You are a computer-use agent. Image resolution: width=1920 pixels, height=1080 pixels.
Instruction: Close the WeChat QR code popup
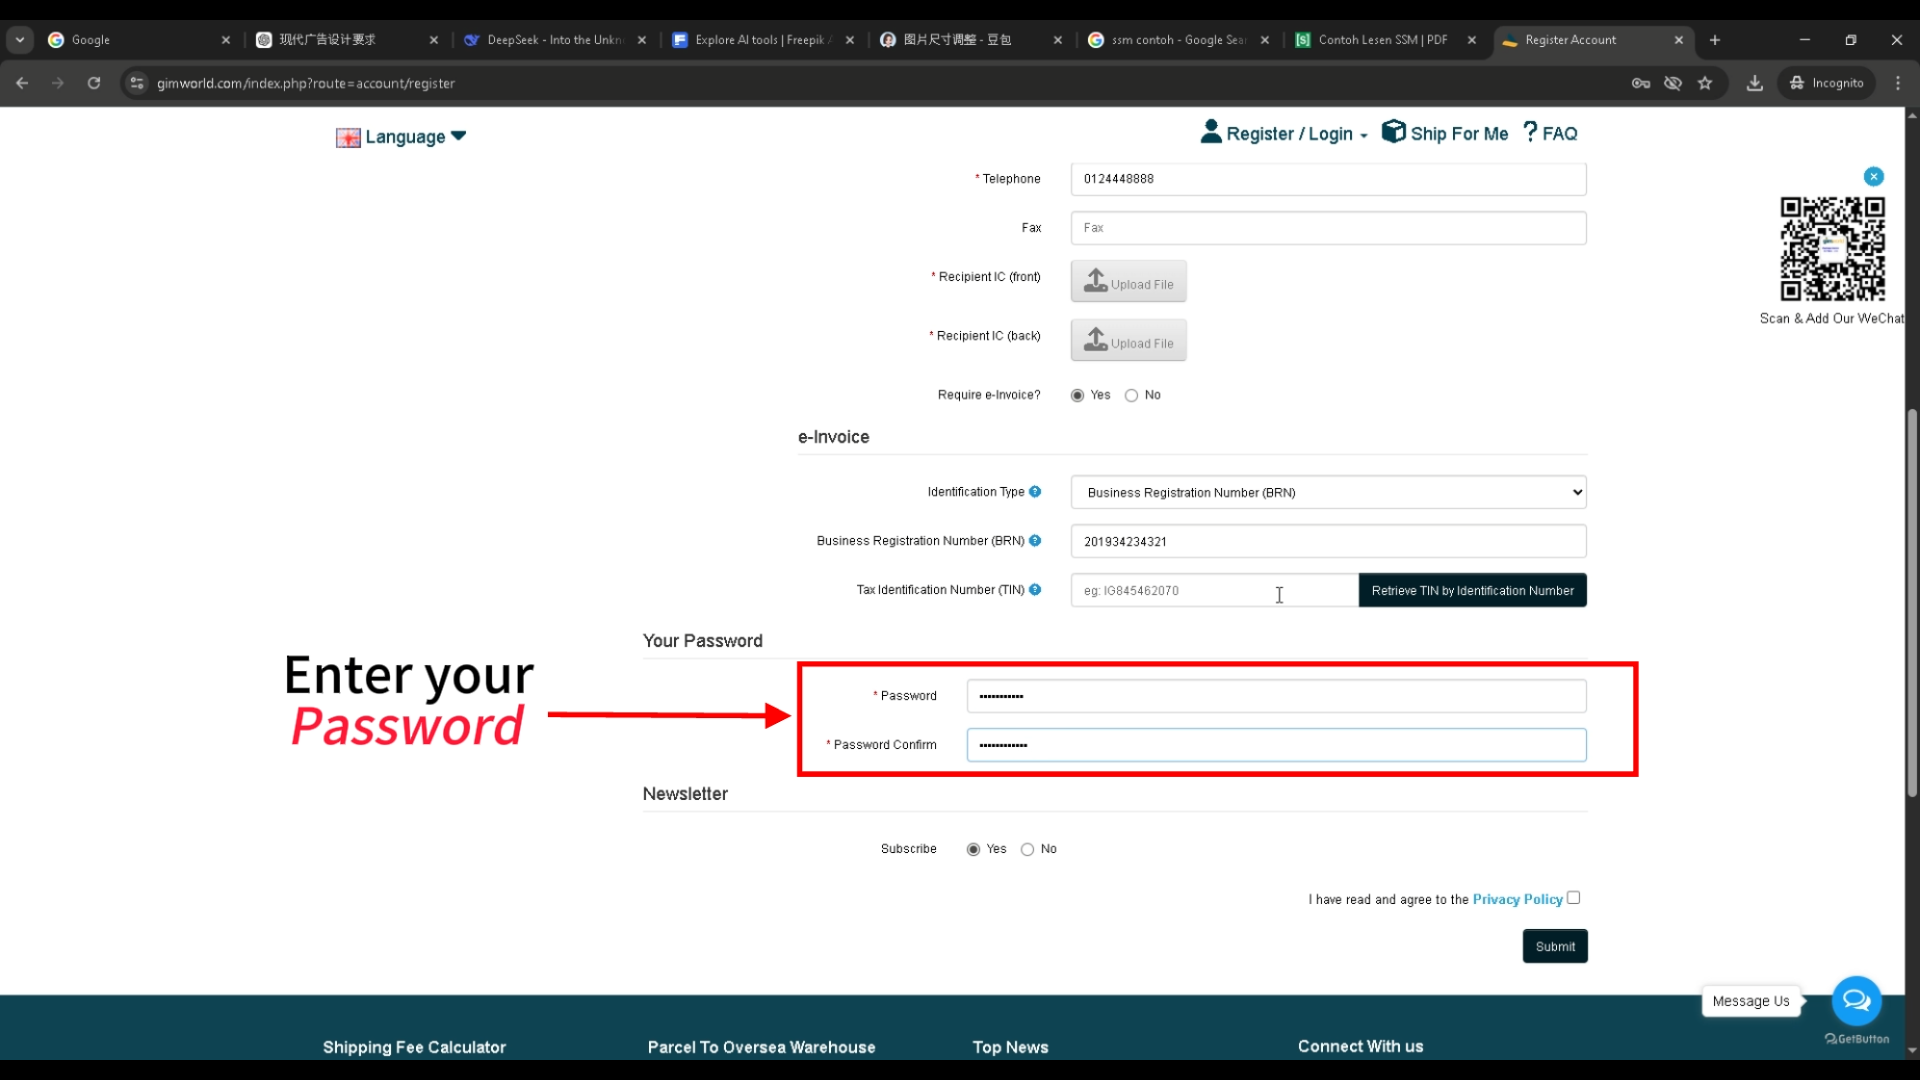pos(1874,177)
